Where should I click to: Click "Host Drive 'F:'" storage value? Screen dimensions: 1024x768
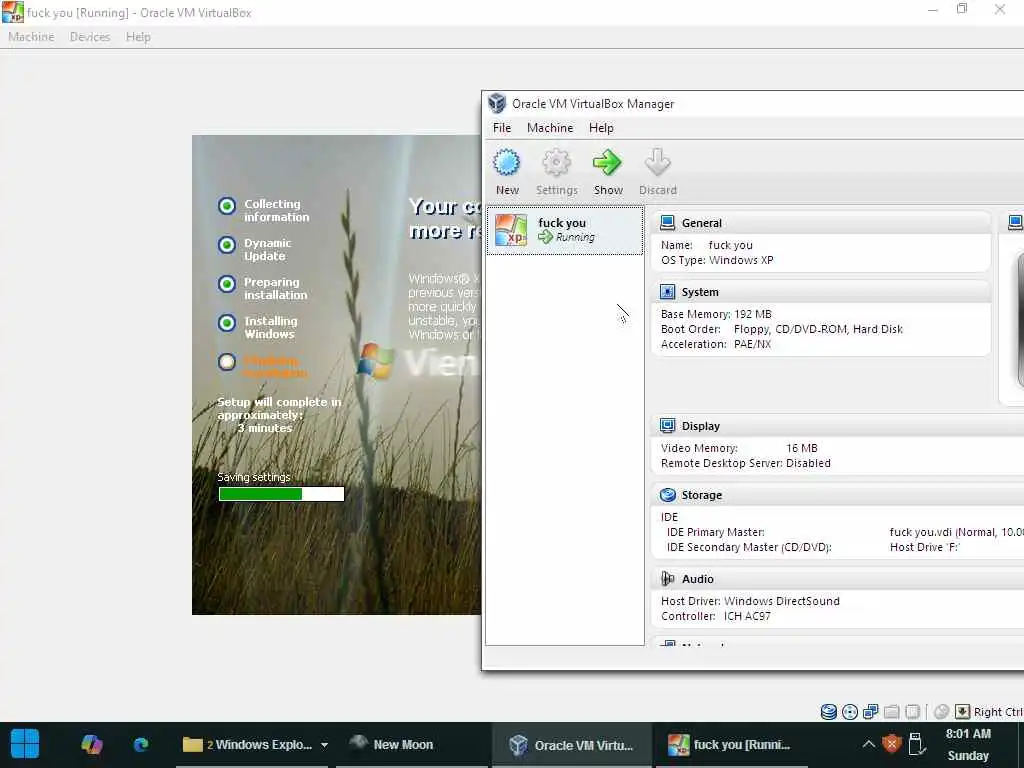pyautogui.click(x=924, y=547)
